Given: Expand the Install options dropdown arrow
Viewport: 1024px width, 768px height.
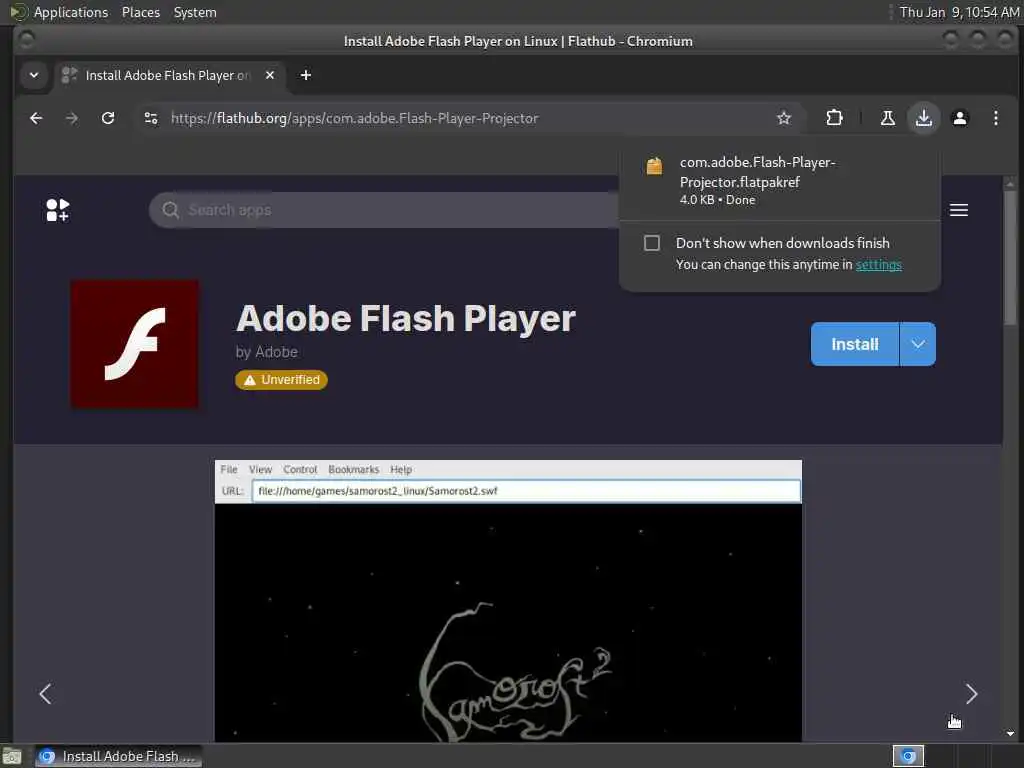Looking at the screenshot, I should [918, 344].
